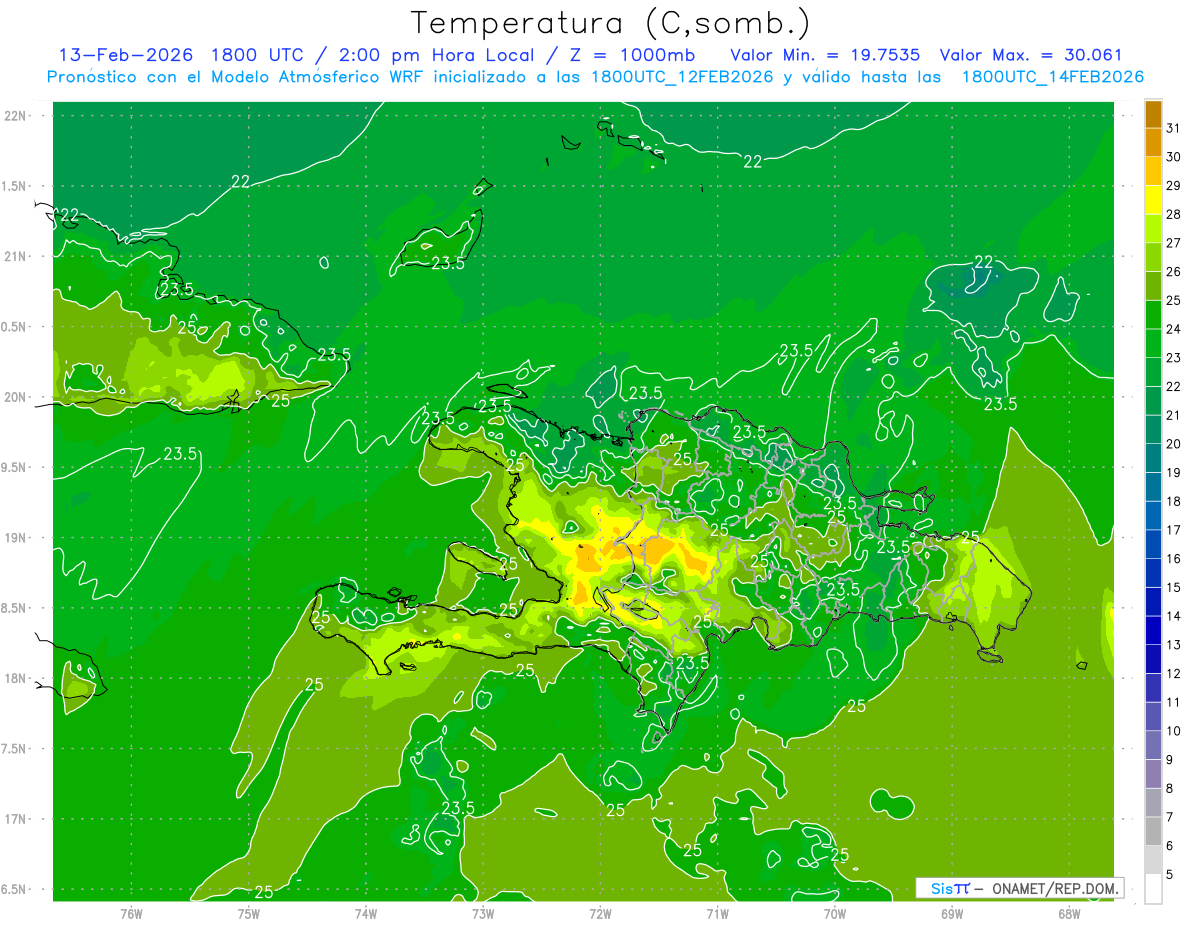Click the yellow swatch between 28 and 29

[1153, 199]
